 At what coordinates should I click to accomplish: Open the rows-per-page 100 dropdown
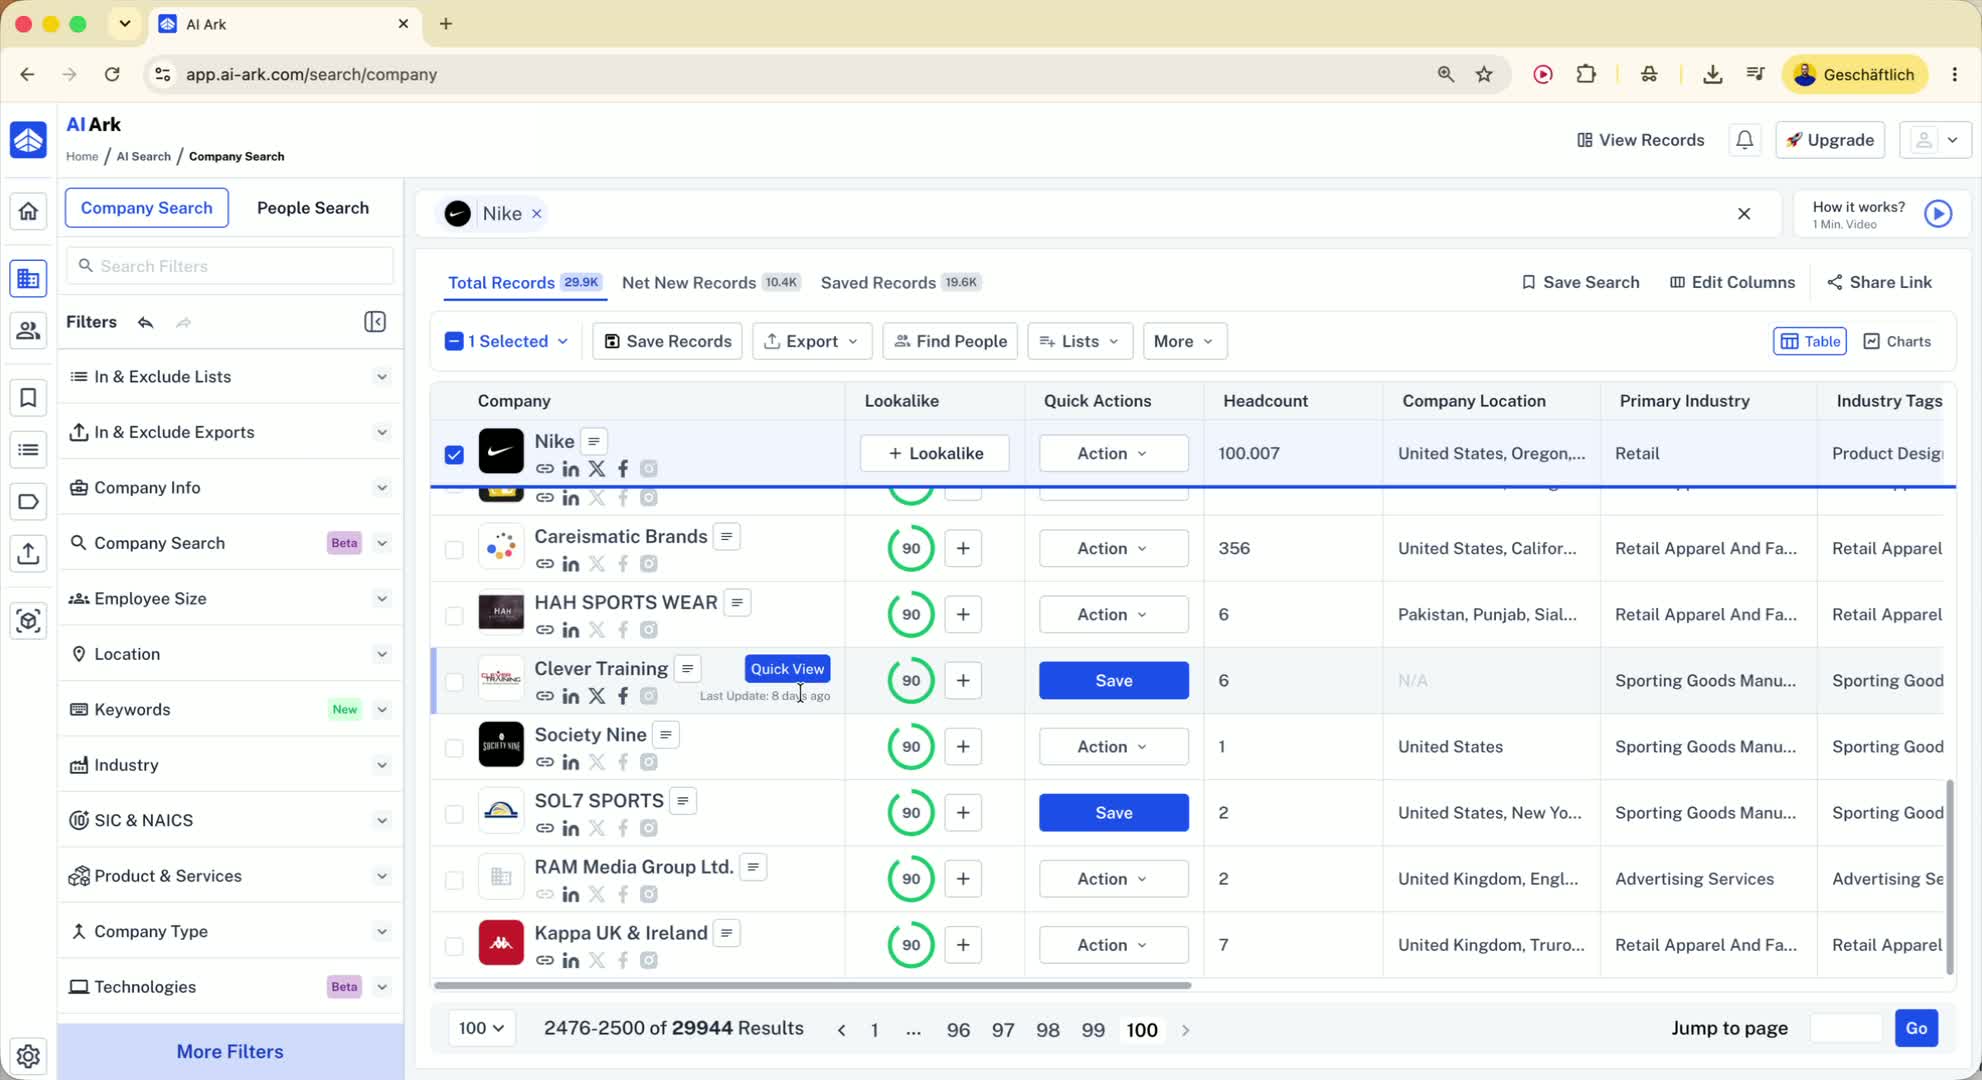(482, 1028)
